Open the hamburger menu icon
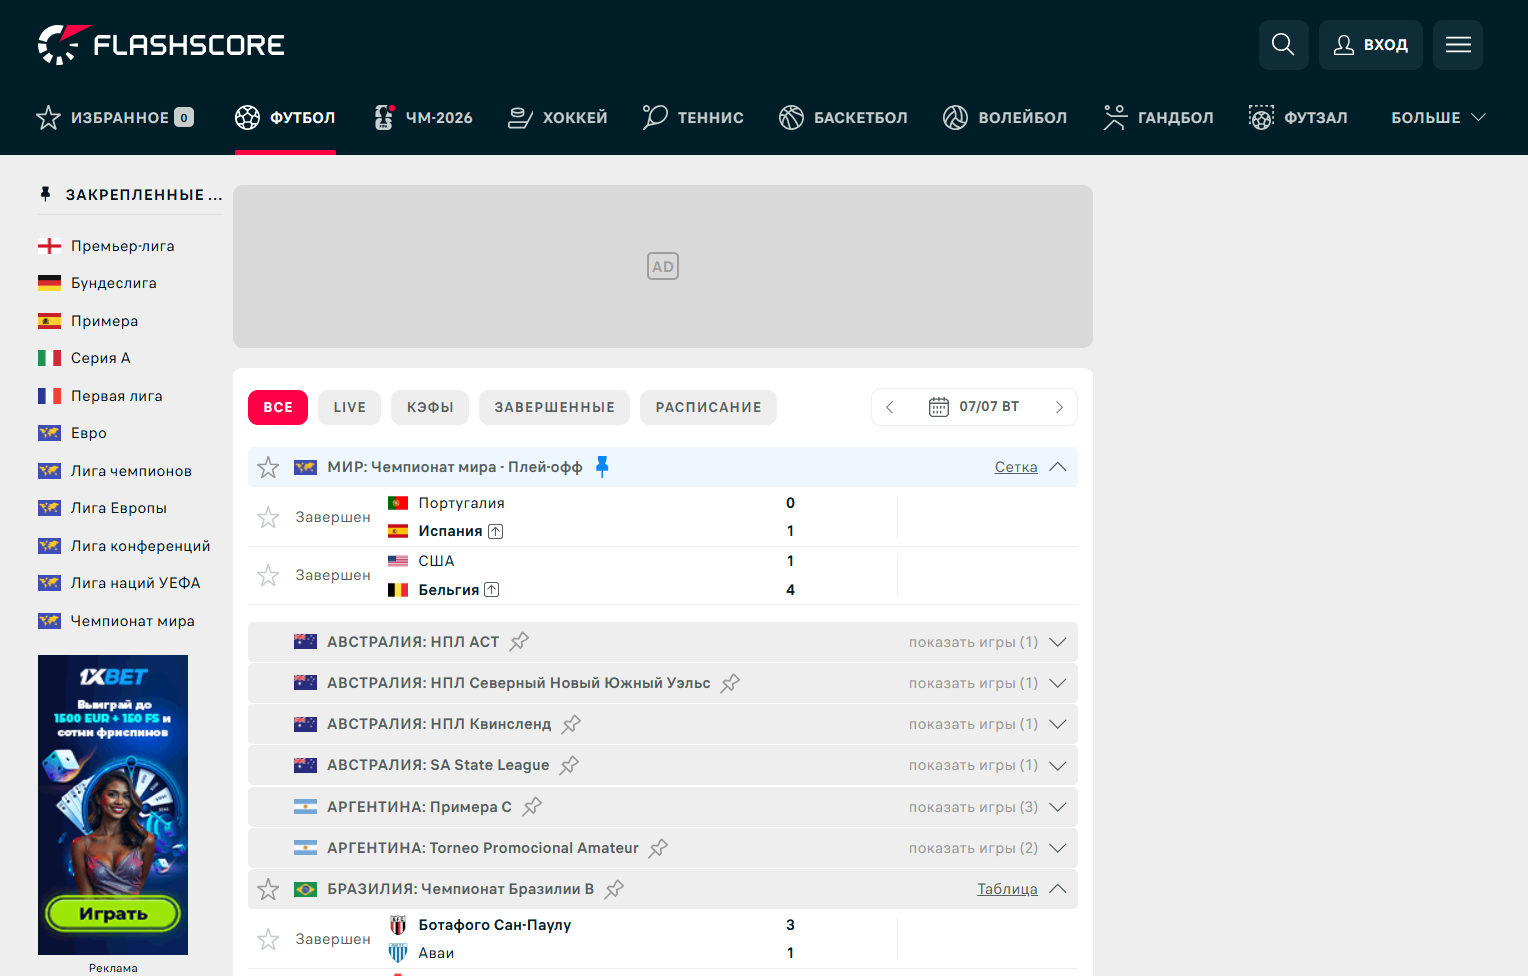Viewport: 1528px width, 976px height. coord(1458,45)
